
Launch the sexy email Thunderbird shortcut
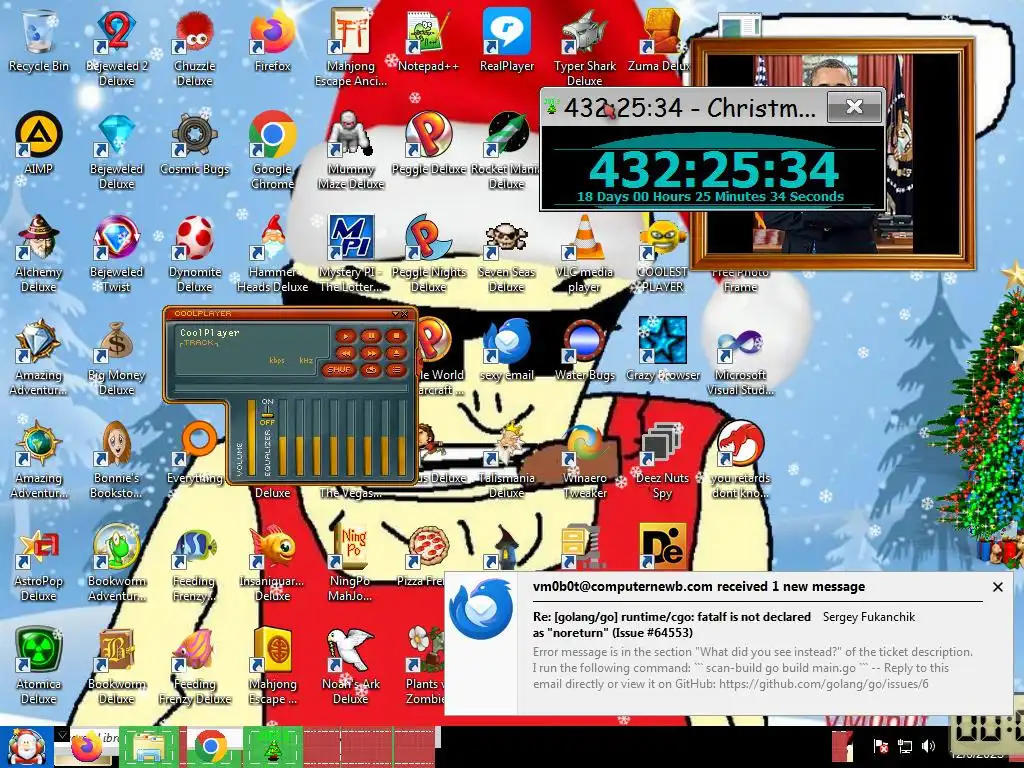[x=507, y=349]
